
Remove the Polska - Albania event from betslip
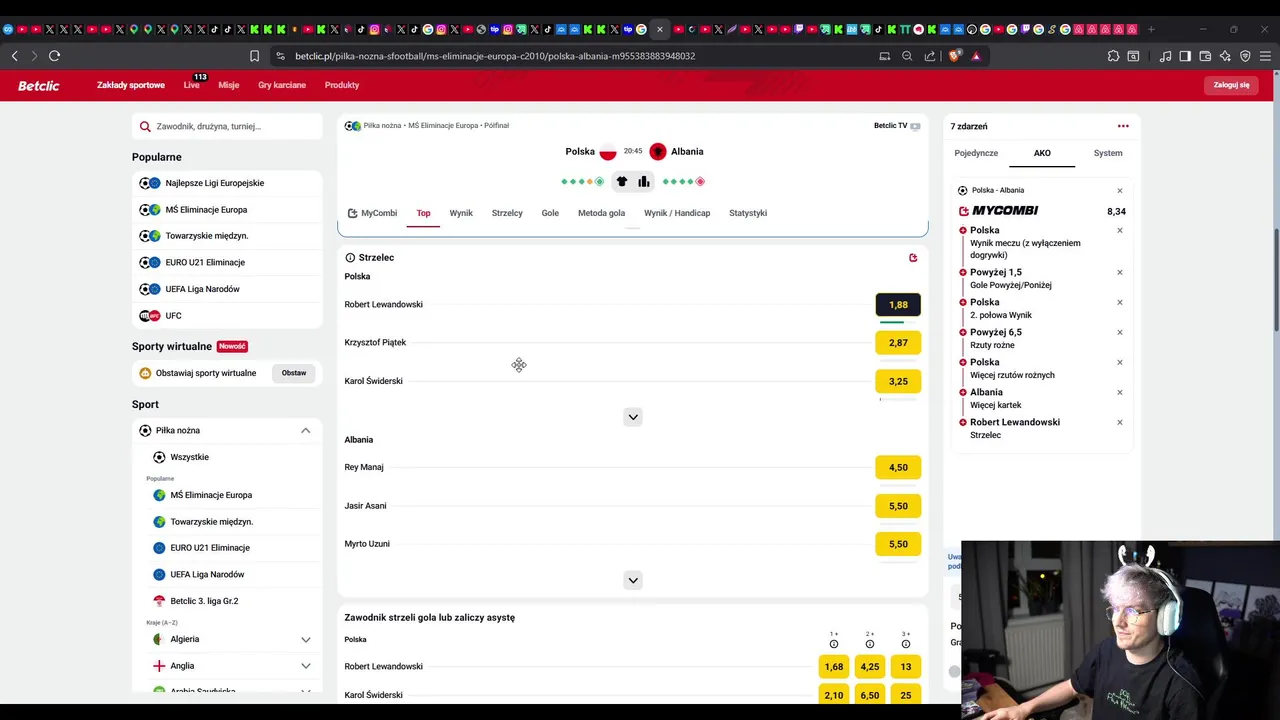click(1120, 190)
